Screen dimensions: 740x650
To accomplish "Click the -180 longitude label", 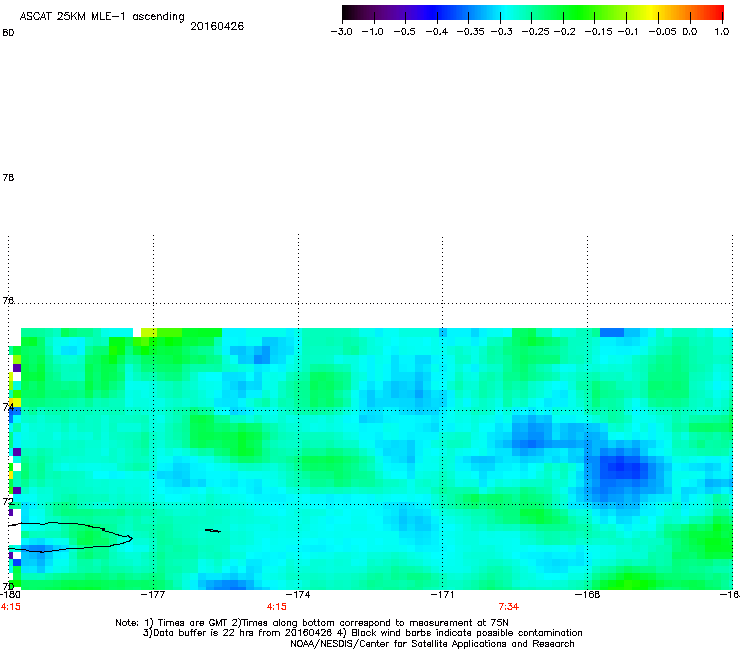I will click(x=10, y=594).
